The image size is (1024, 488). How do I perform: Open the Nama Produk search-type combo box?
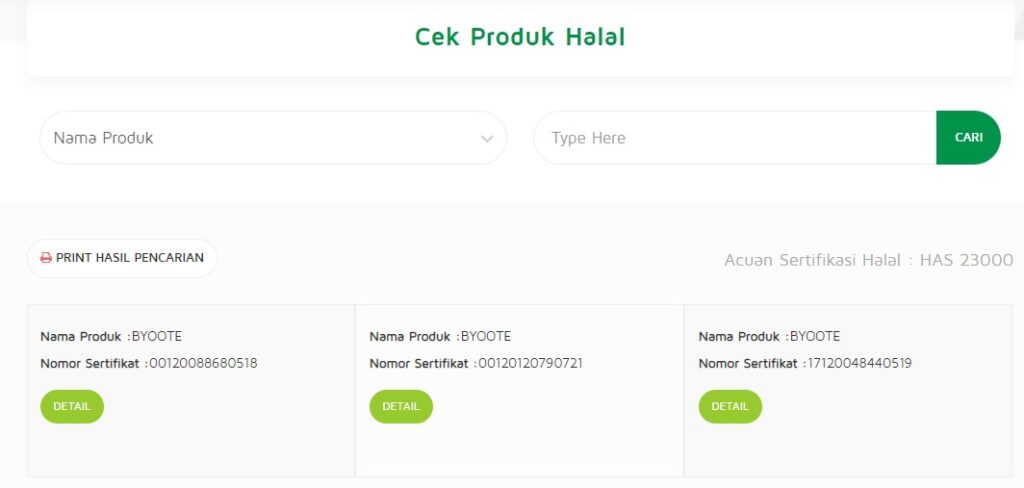[x=273, y=138]
